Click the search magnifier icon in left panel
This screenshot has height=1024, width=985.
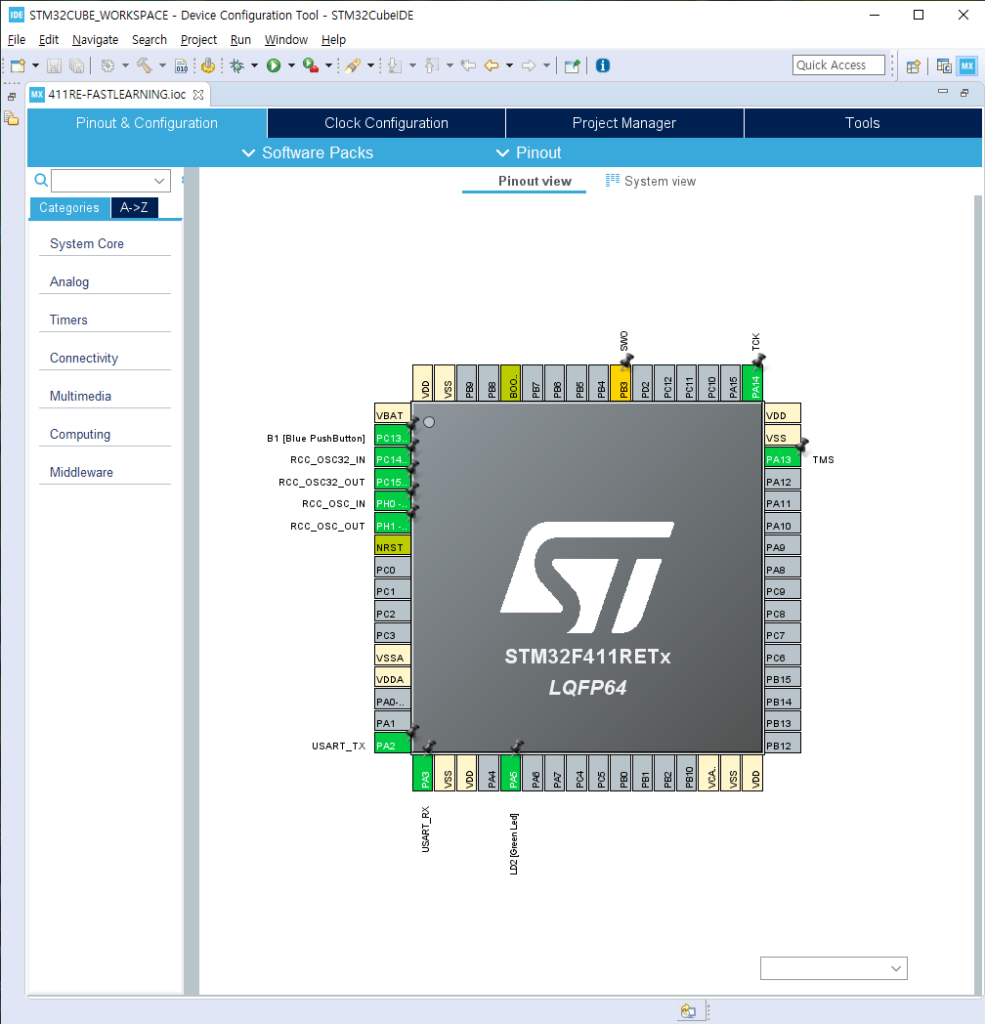(x=41, y=181)
